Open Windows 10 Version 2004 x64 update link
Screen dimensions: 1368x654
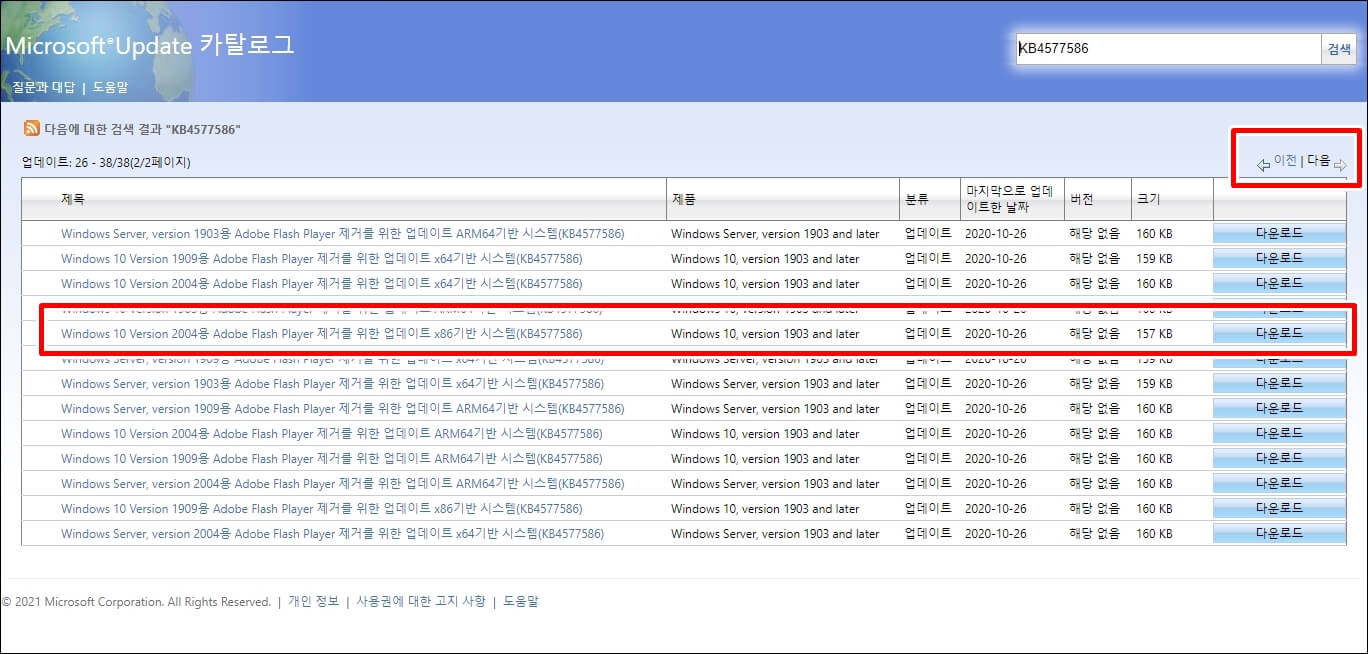[321, 283]
